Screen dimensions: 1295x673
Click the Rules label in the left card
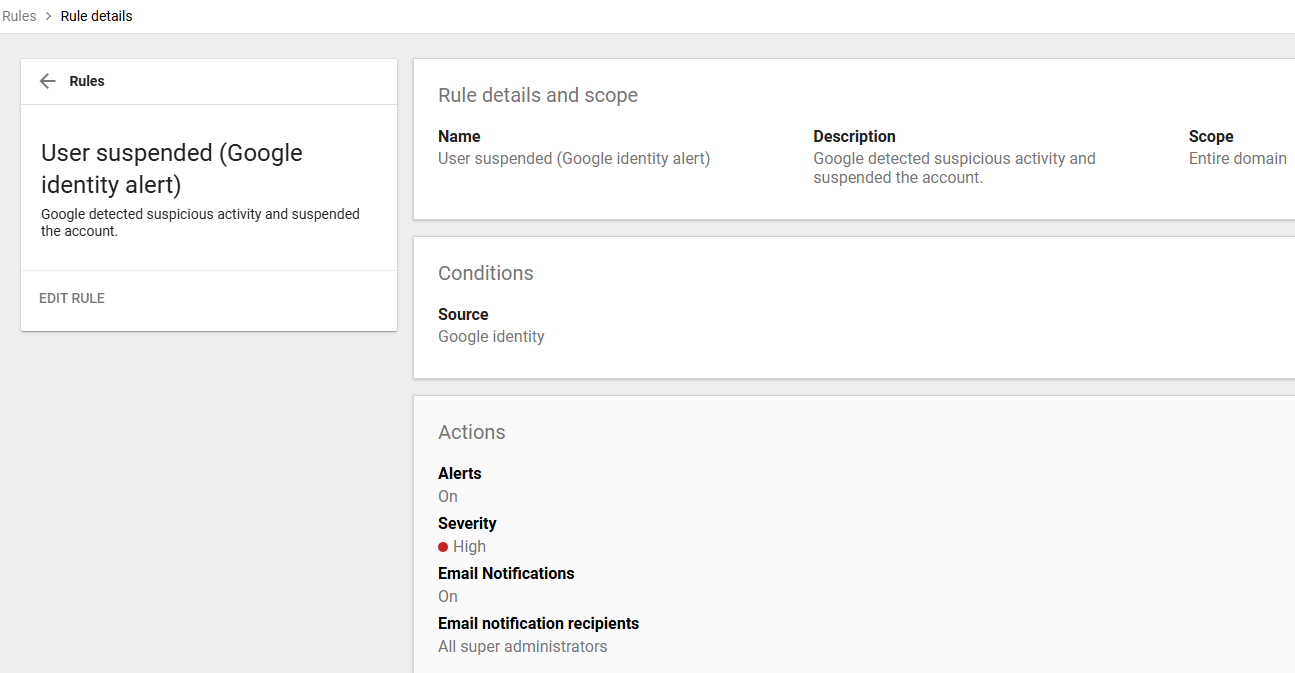coord(87,81)
